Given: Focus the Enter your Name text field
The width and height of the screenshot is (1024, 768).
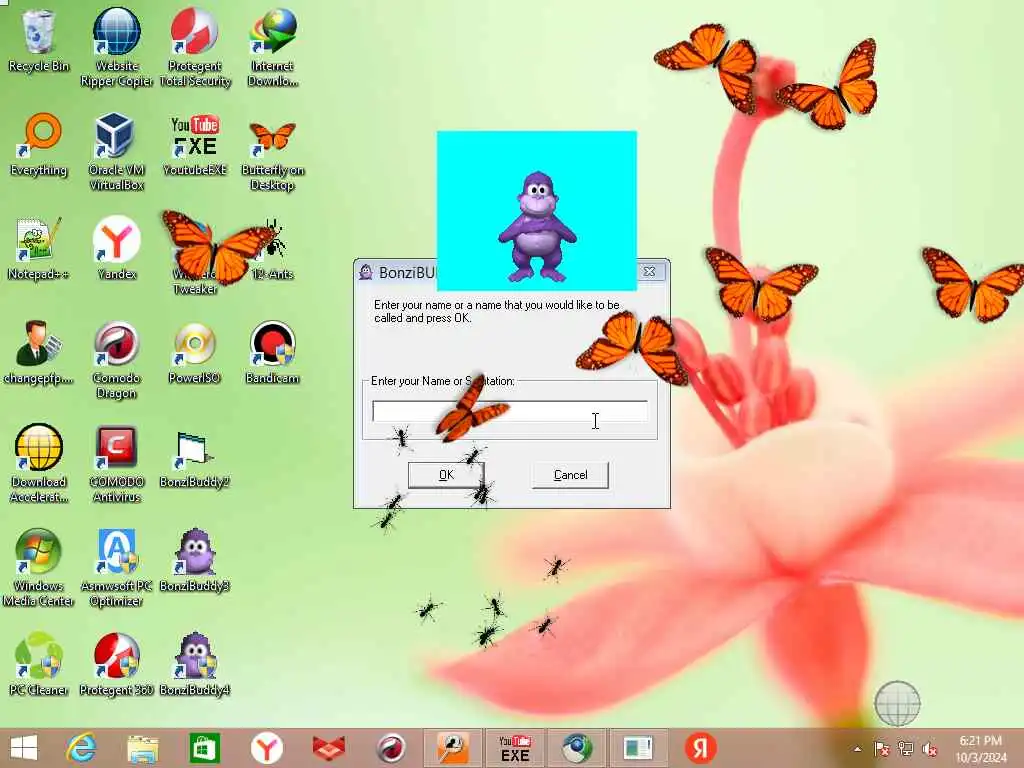Looking at the screenshot, I should click(509, 411).
